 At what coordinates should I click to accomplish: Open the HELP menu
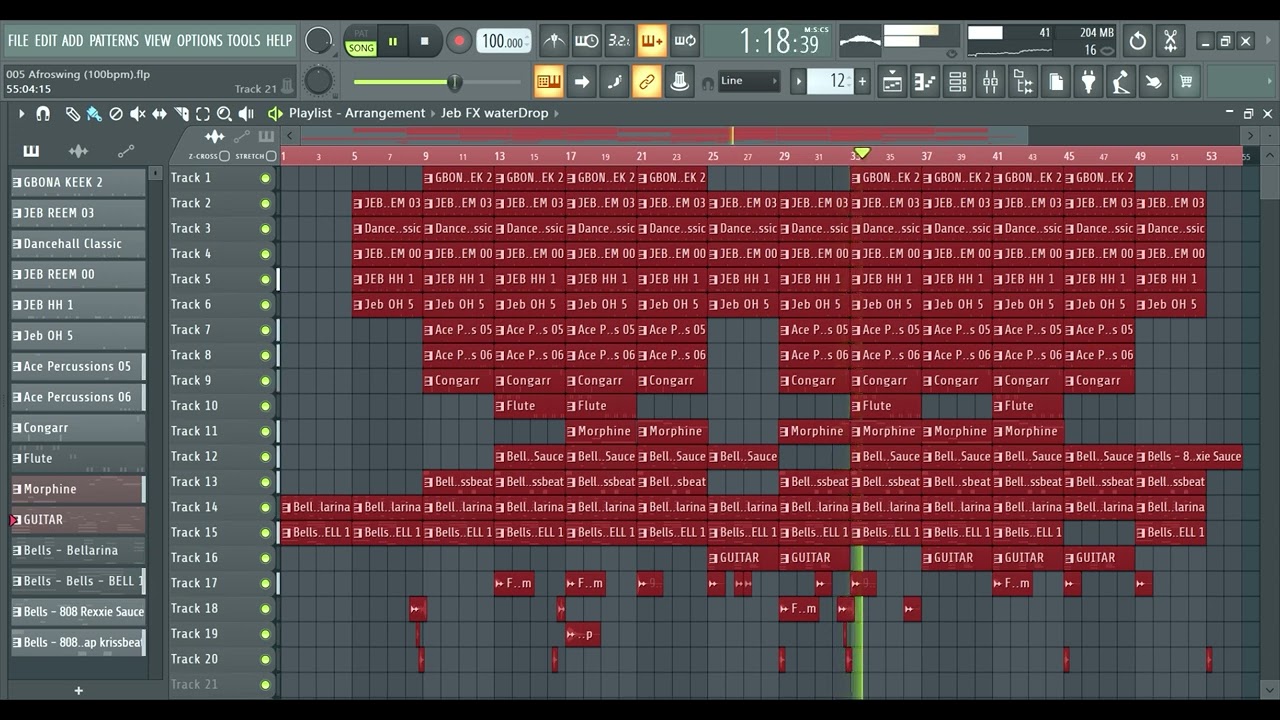pyautogui.click(x=279, y=41)
